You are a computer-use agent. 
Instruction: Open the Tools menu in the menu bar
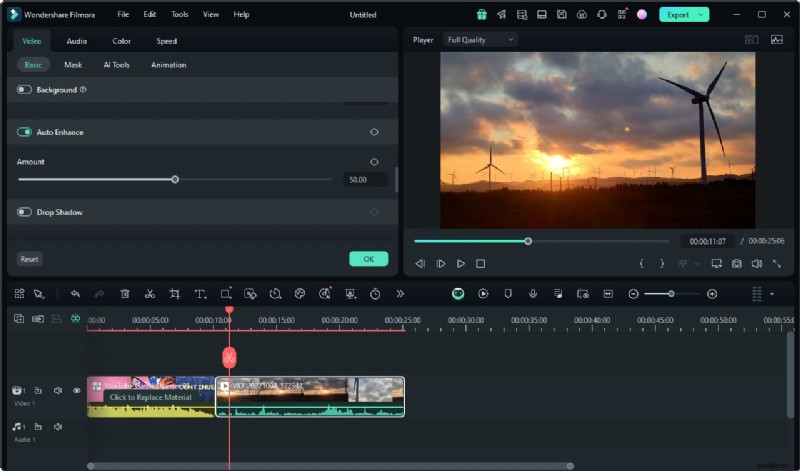coord(179,15)
